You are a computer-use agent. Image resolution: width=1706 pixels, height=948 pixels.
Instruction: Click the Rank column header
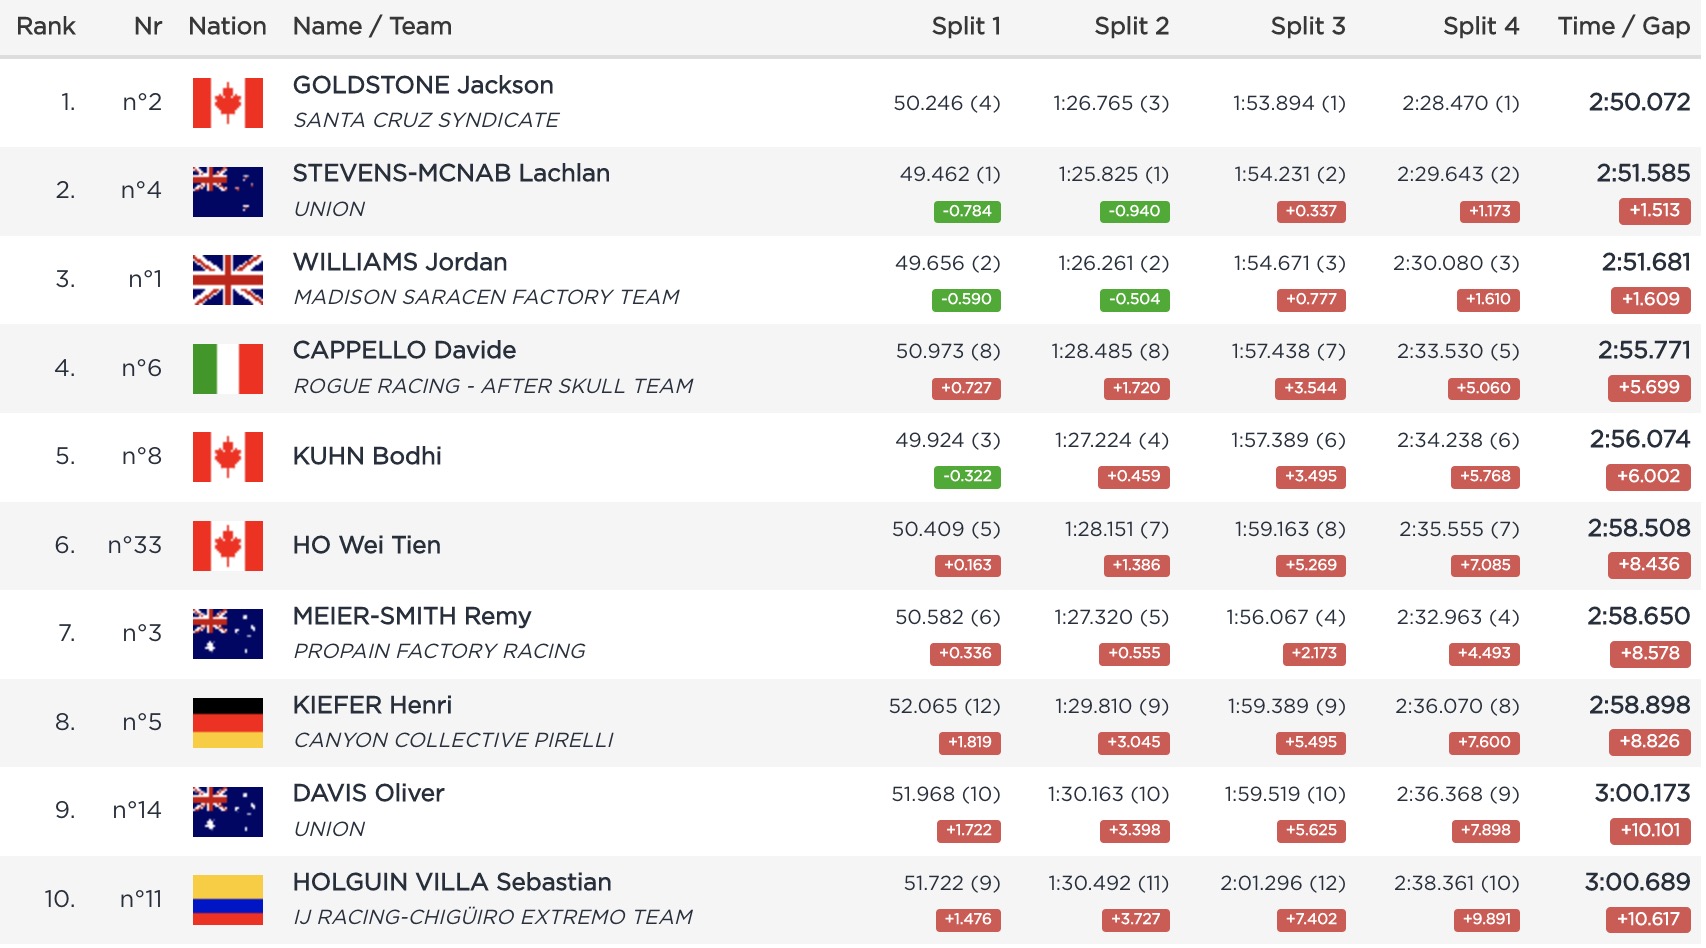coord(46,26)
